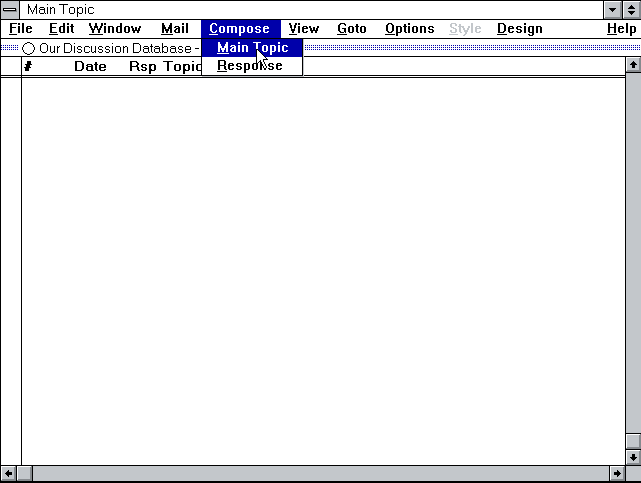Open the File menu
The image size is (641, 483).
tap(21, 29)
